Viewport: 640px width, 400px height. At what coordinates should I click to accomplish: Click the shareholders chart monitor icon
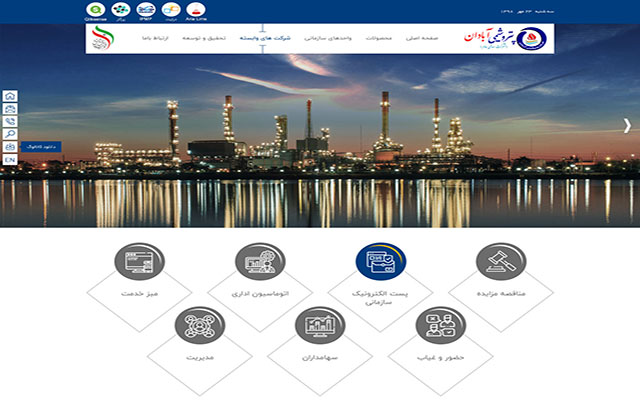[320, 325]
